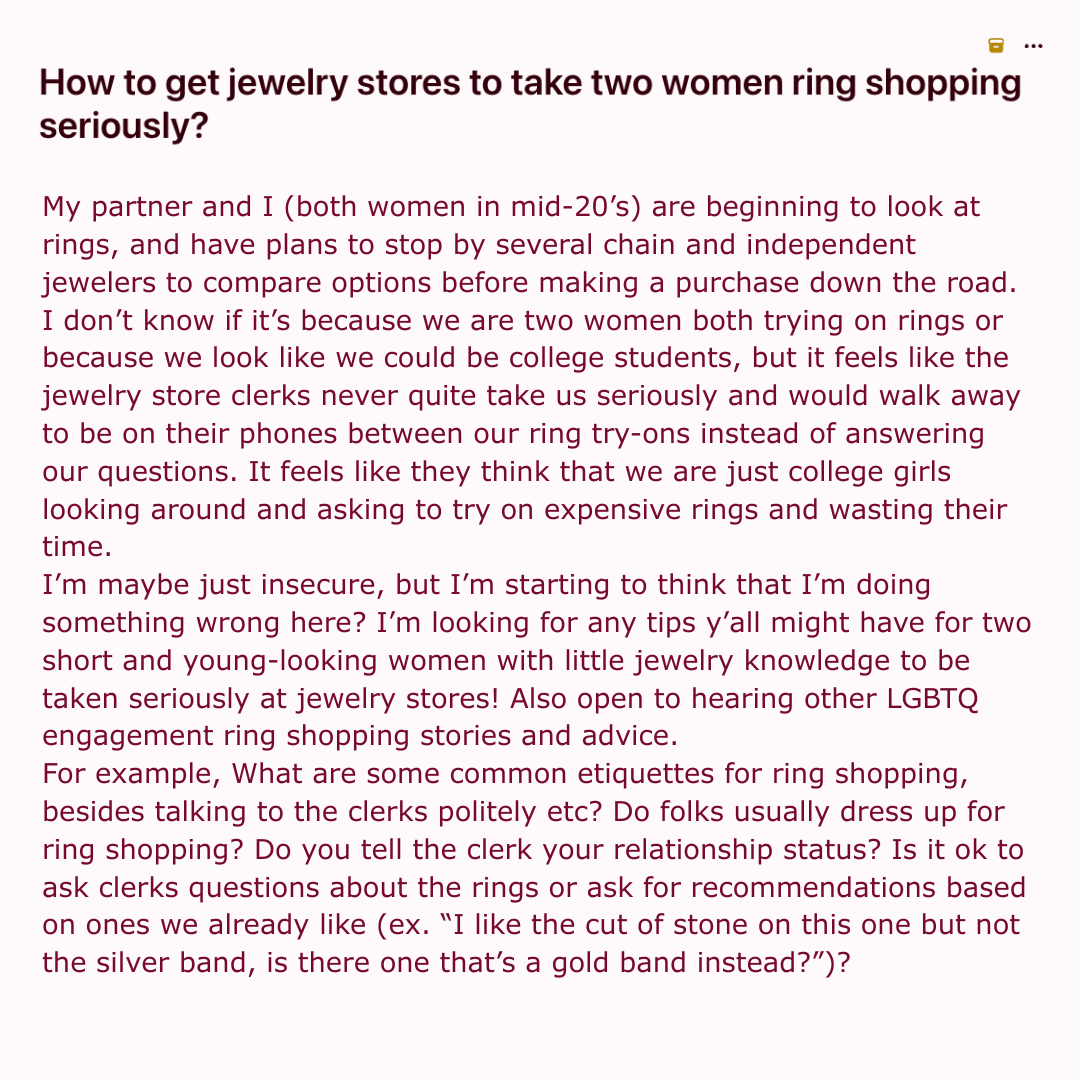
Task: Click the word "seriously?" in the title
Action: click(123, 128)
